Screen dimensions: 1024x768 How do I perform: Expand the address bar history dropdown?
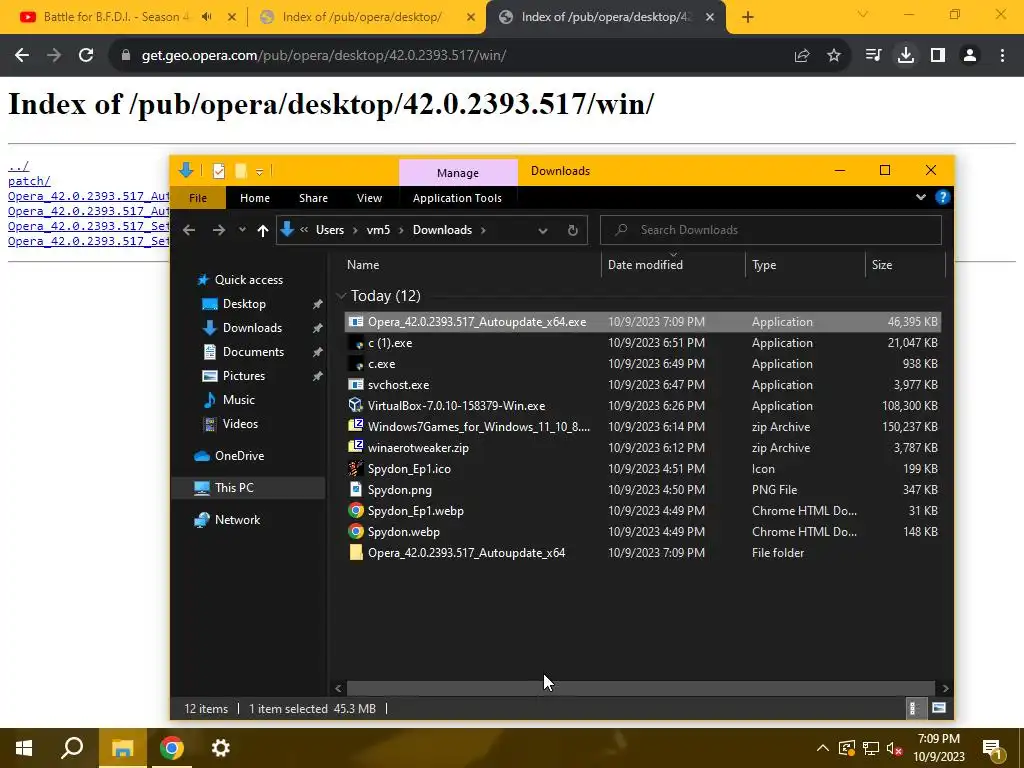click(543, 230)
